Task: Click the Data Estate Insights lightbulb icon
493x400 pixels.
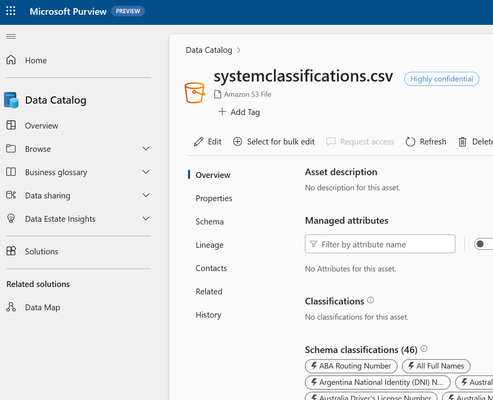Action: 11,219
